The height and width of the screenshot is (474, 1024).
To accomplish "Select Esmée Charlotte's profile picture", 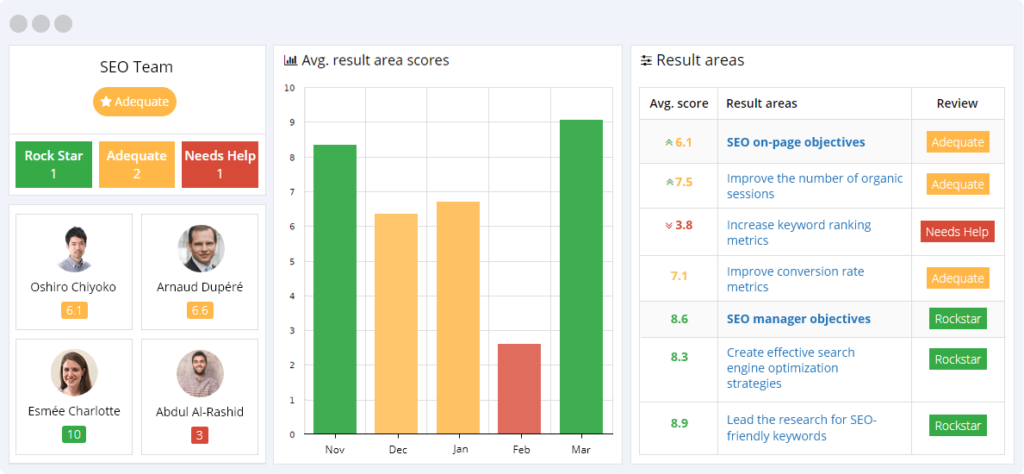I will point(74,373).
